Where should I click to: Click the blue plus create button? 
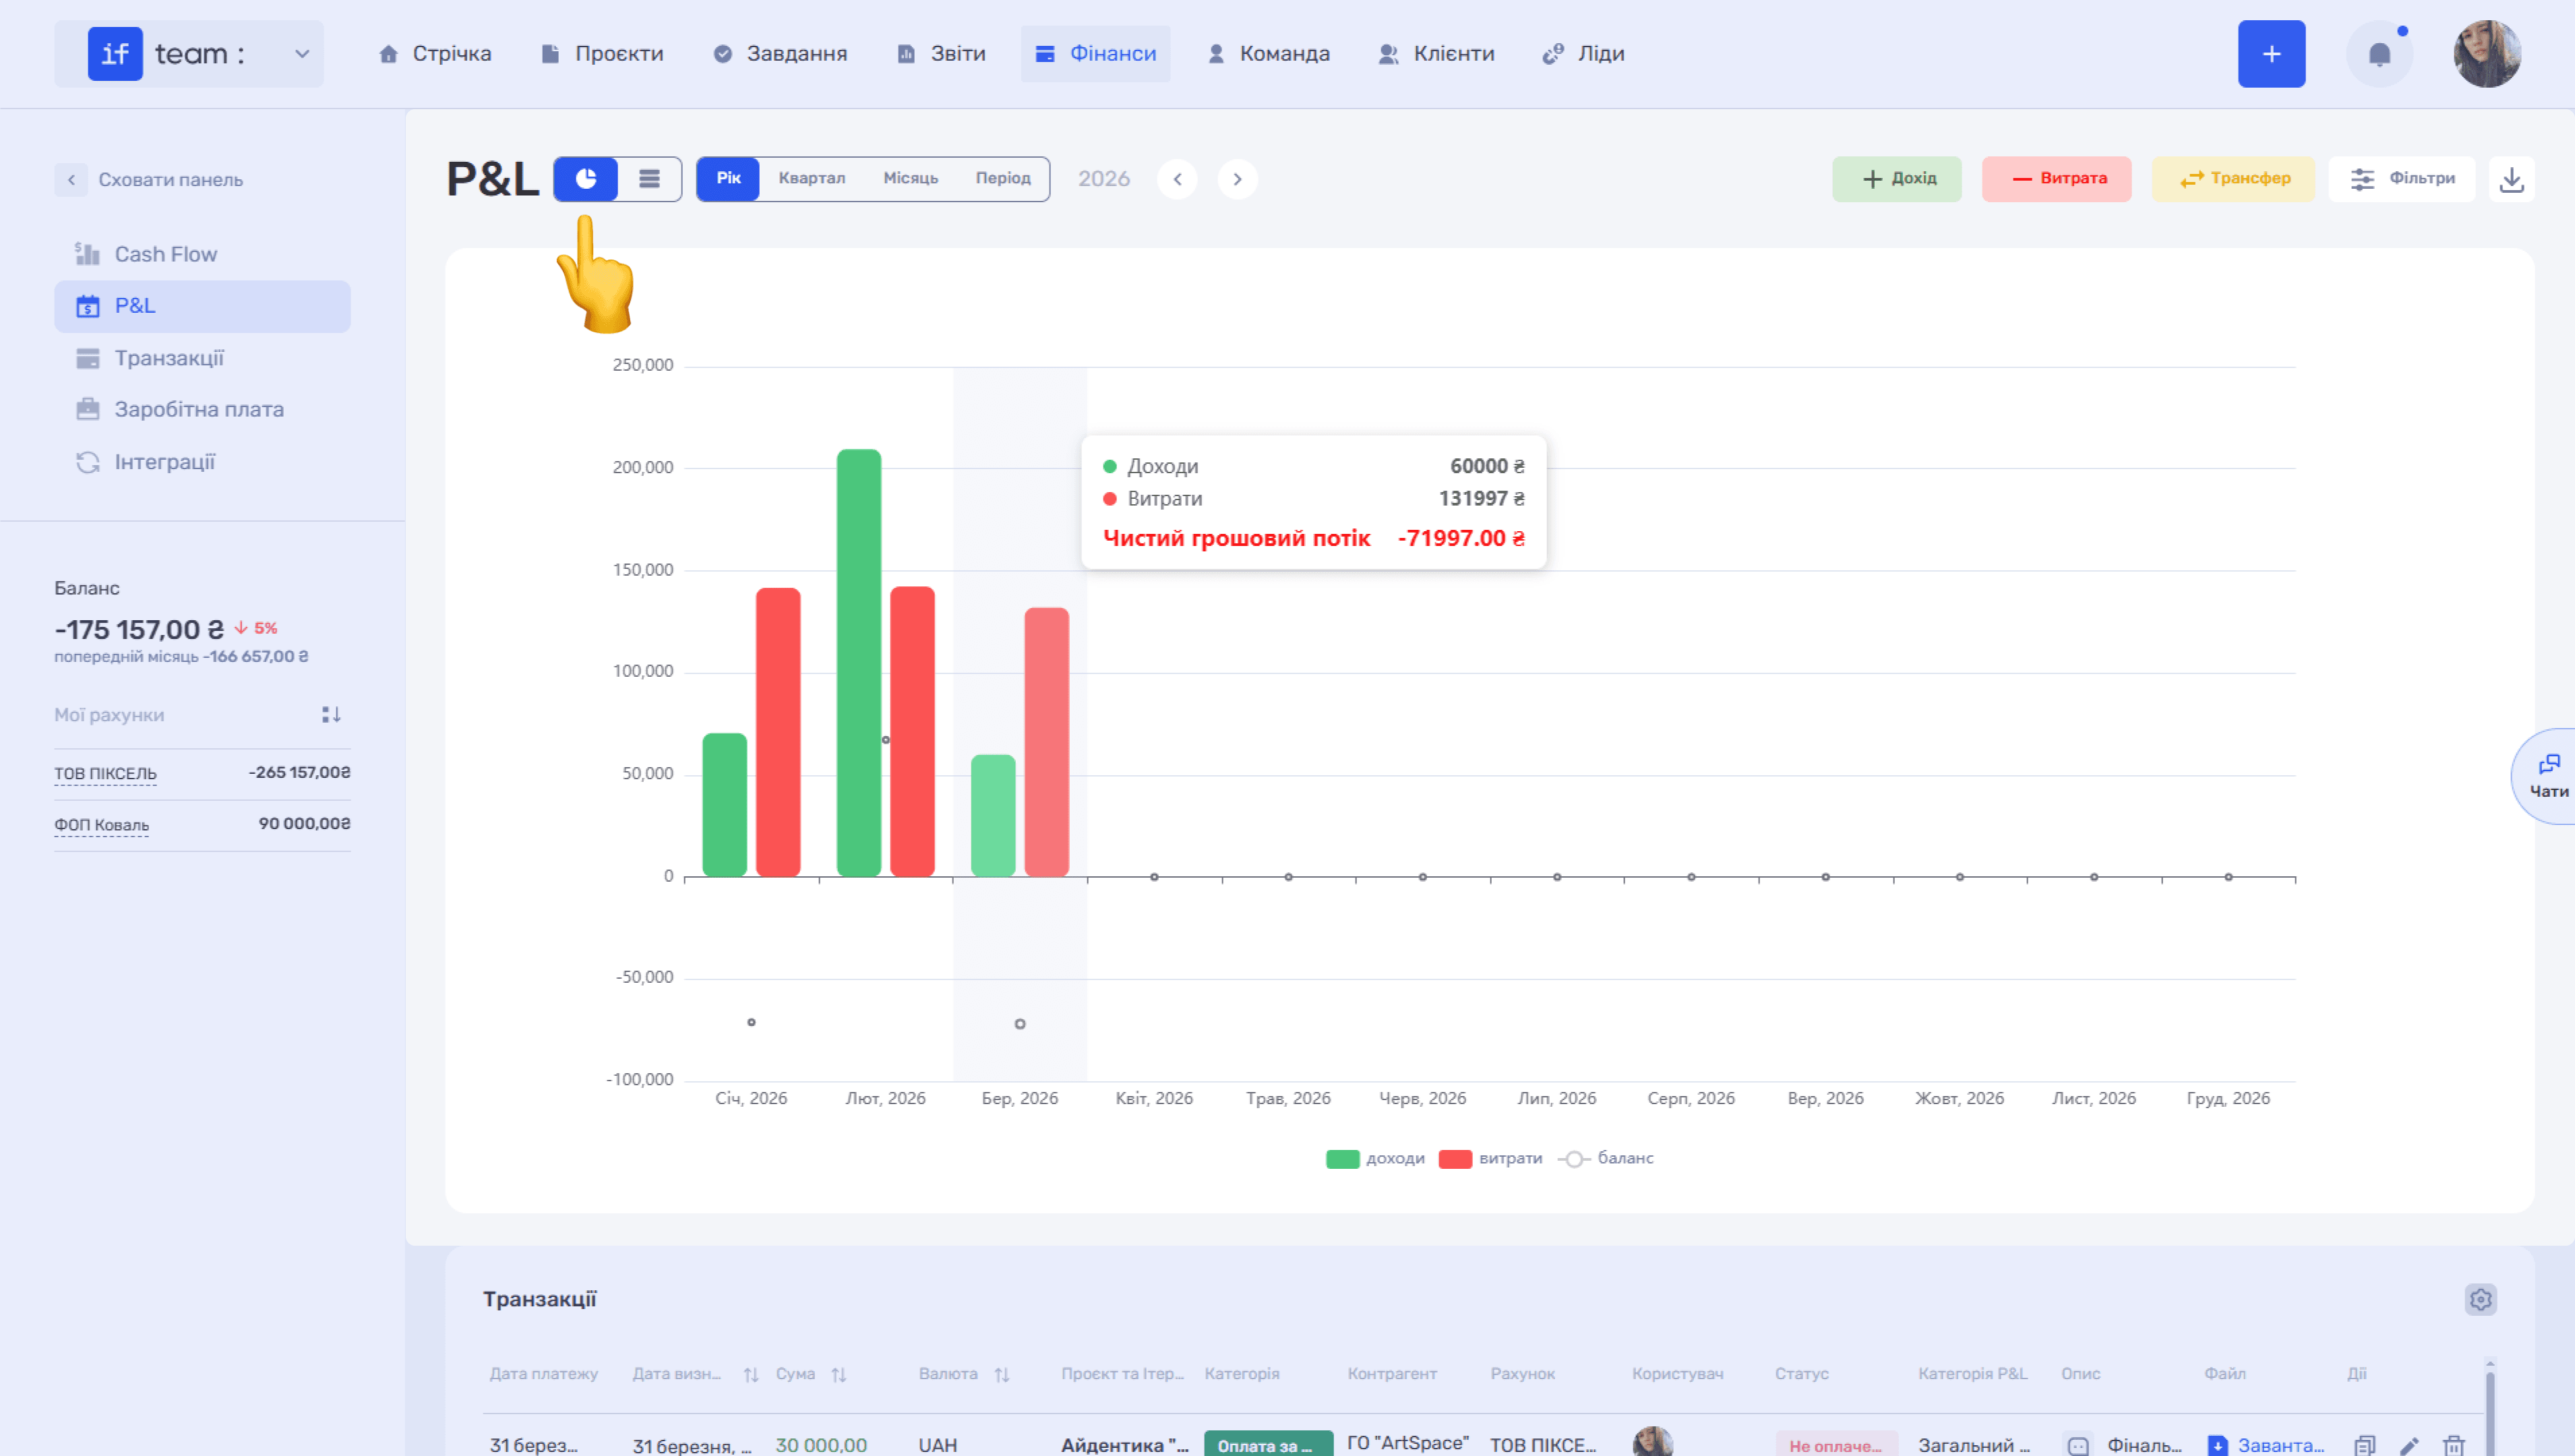pos(2271,54)
